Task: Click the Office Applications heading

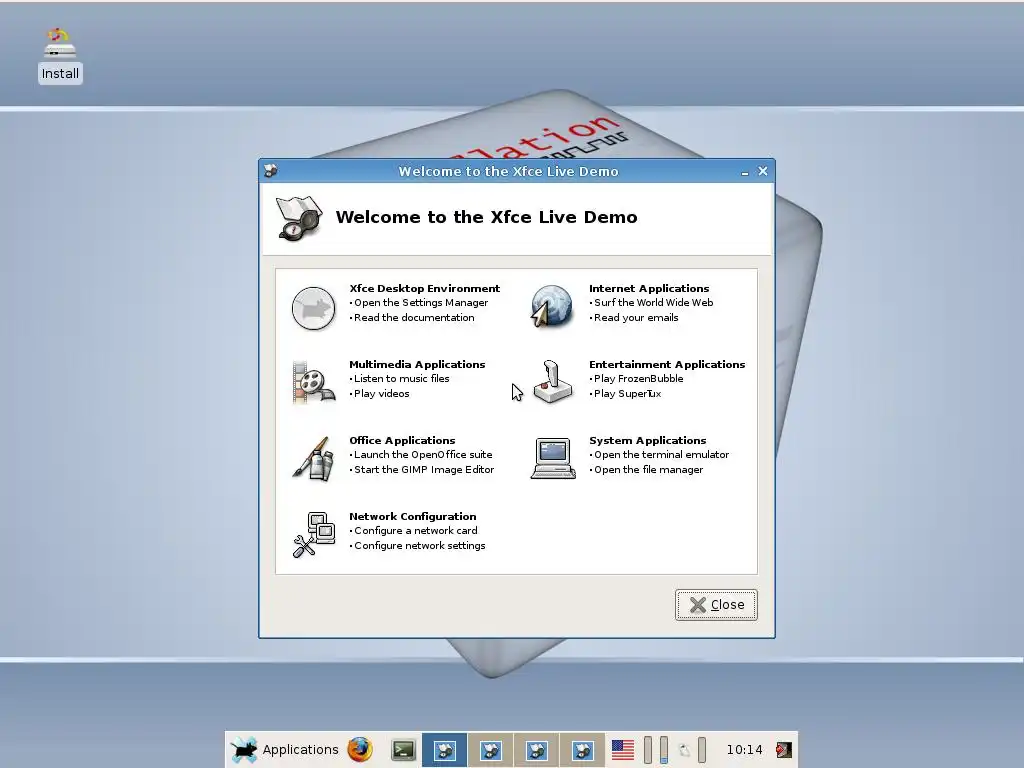Action: (402, 441)
